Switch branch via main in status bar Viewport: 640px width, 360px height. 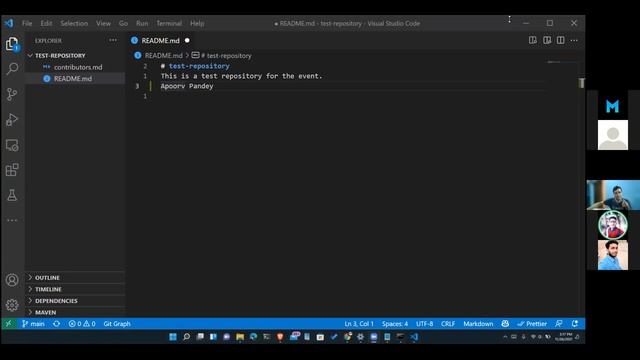tap(33, 324)
